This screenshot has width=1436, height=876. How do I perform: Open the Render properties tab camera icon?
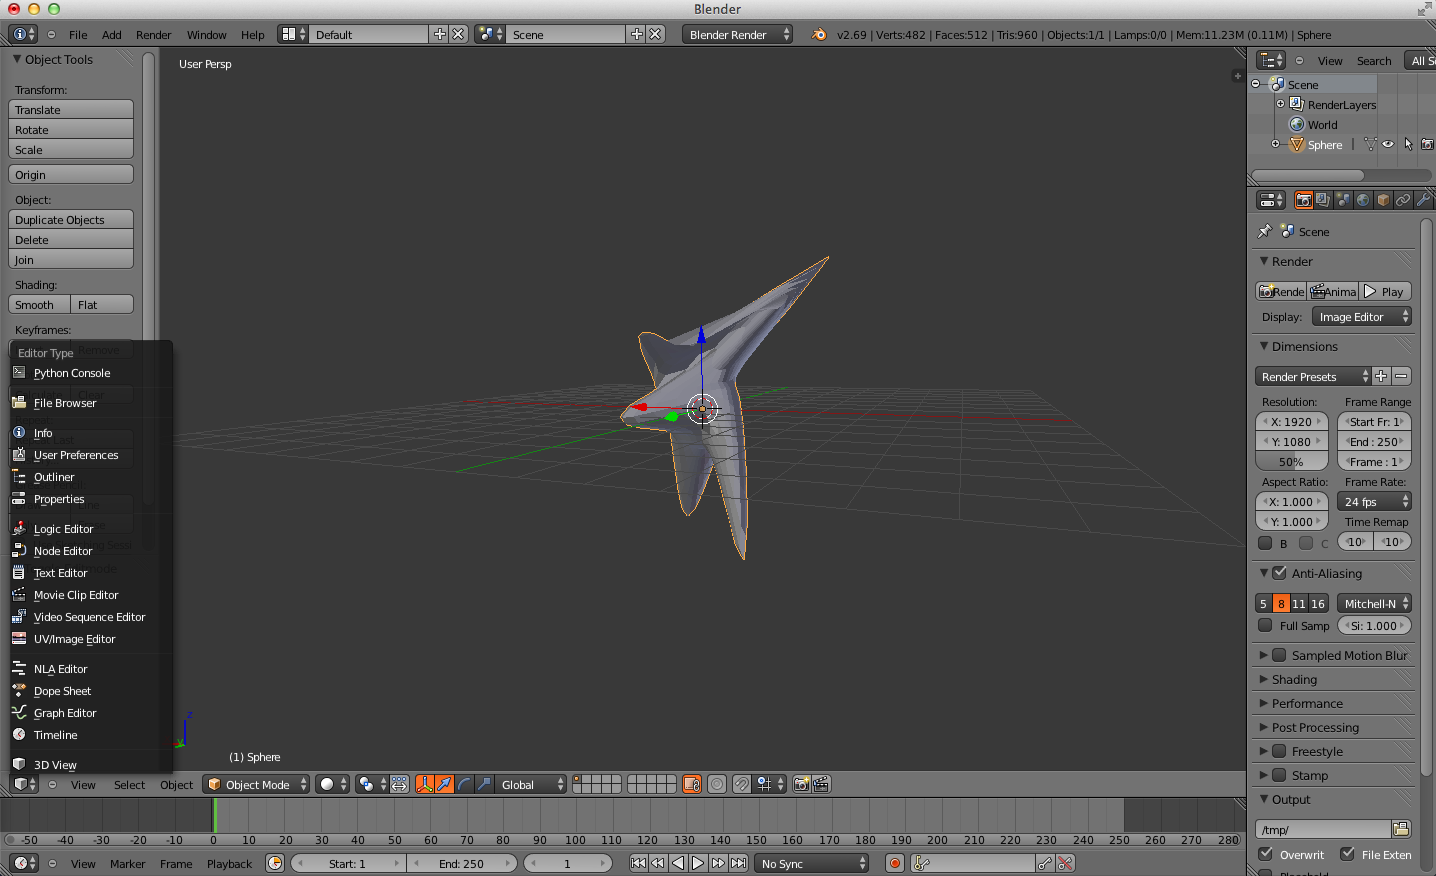[x=1304, y=200]
